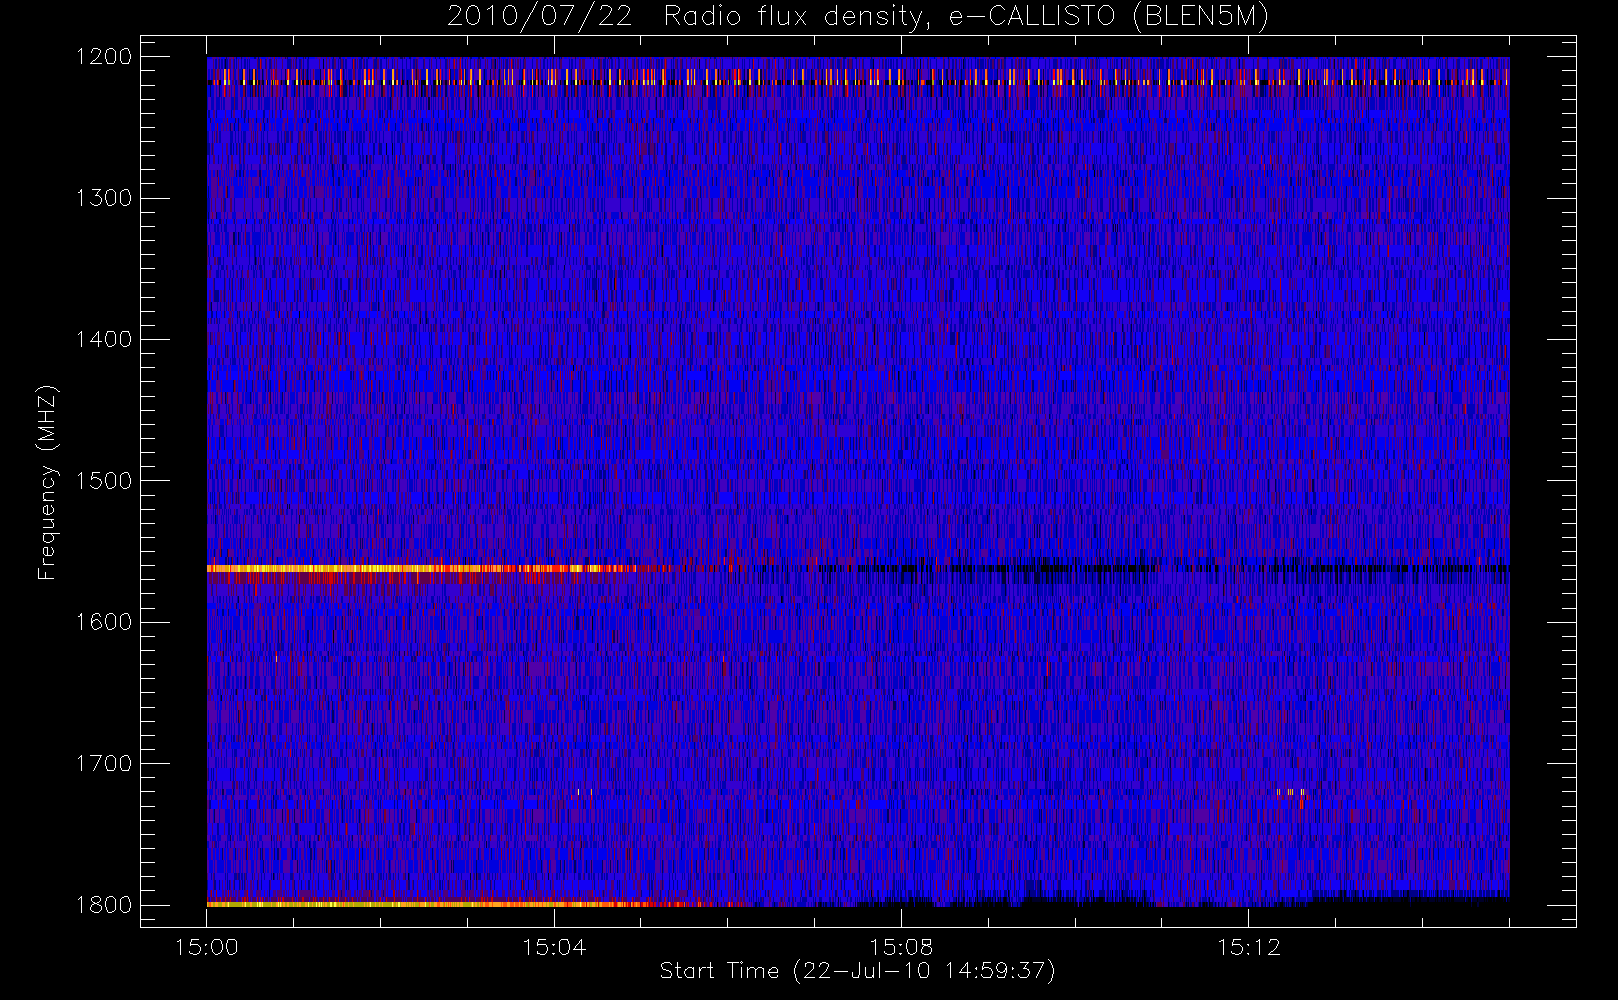Click the 15:00 time tick label
This screenshot has width=1618, height=1000.
coord(207,947)
